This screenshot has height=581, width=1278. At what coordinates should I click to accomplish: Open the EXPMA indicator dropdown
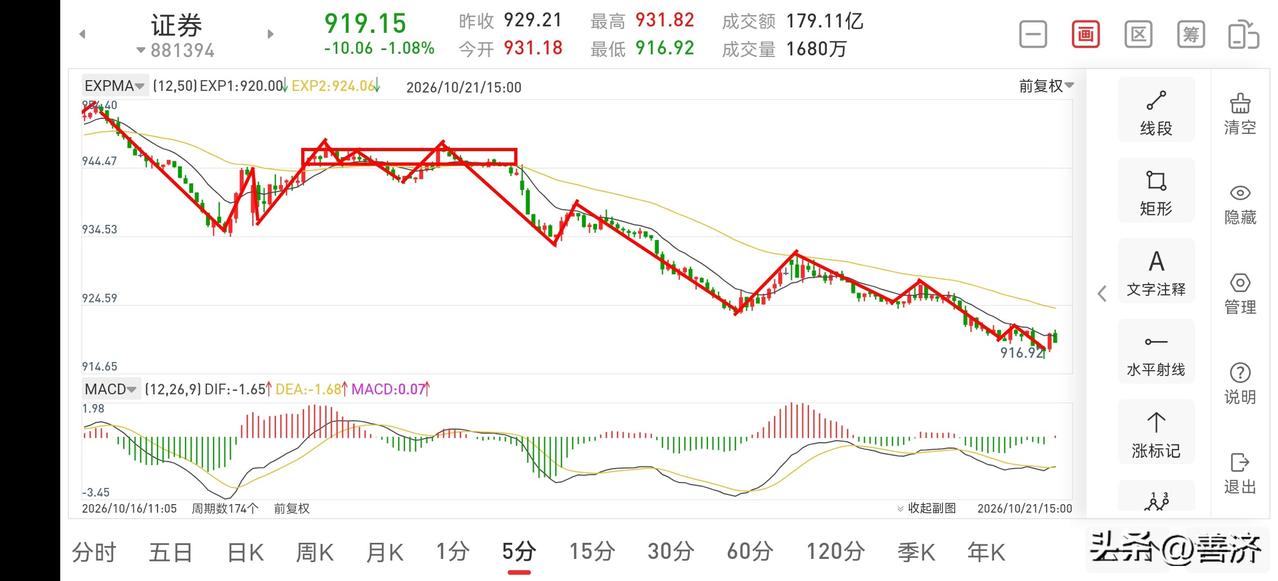click(115, 86)
